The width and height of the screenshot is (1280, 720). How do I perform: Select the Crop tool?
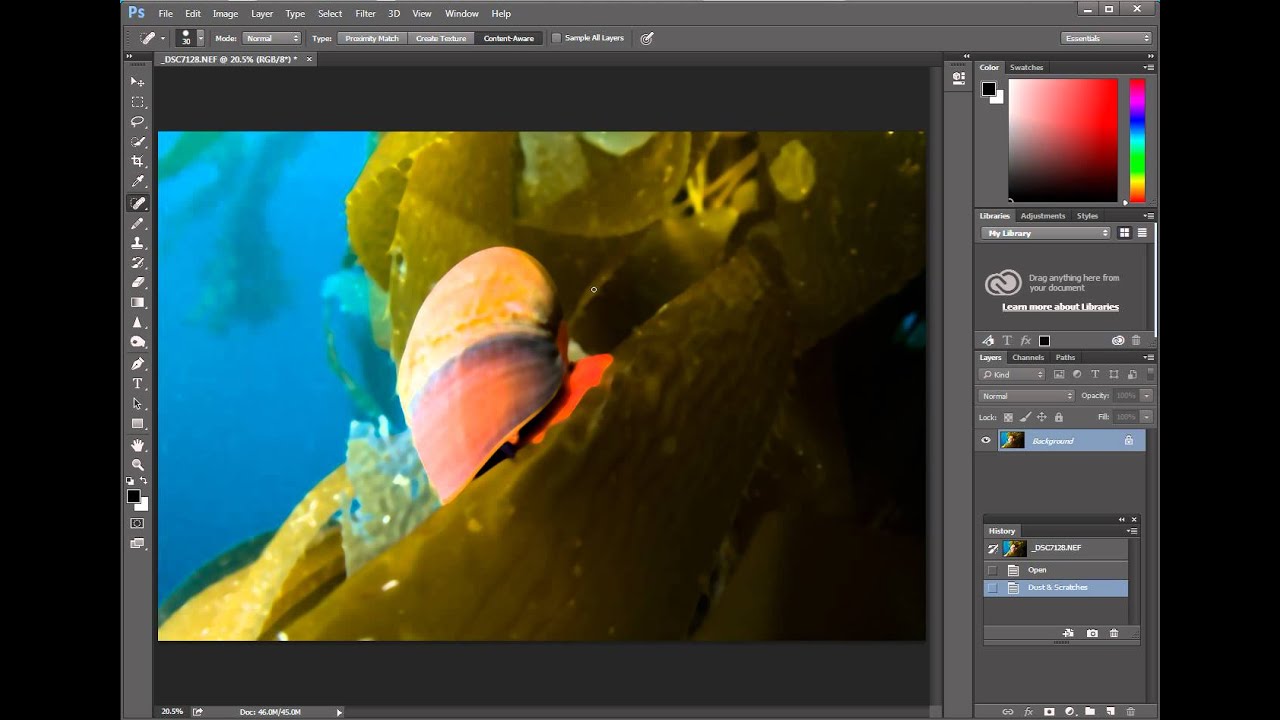(138, 162)
